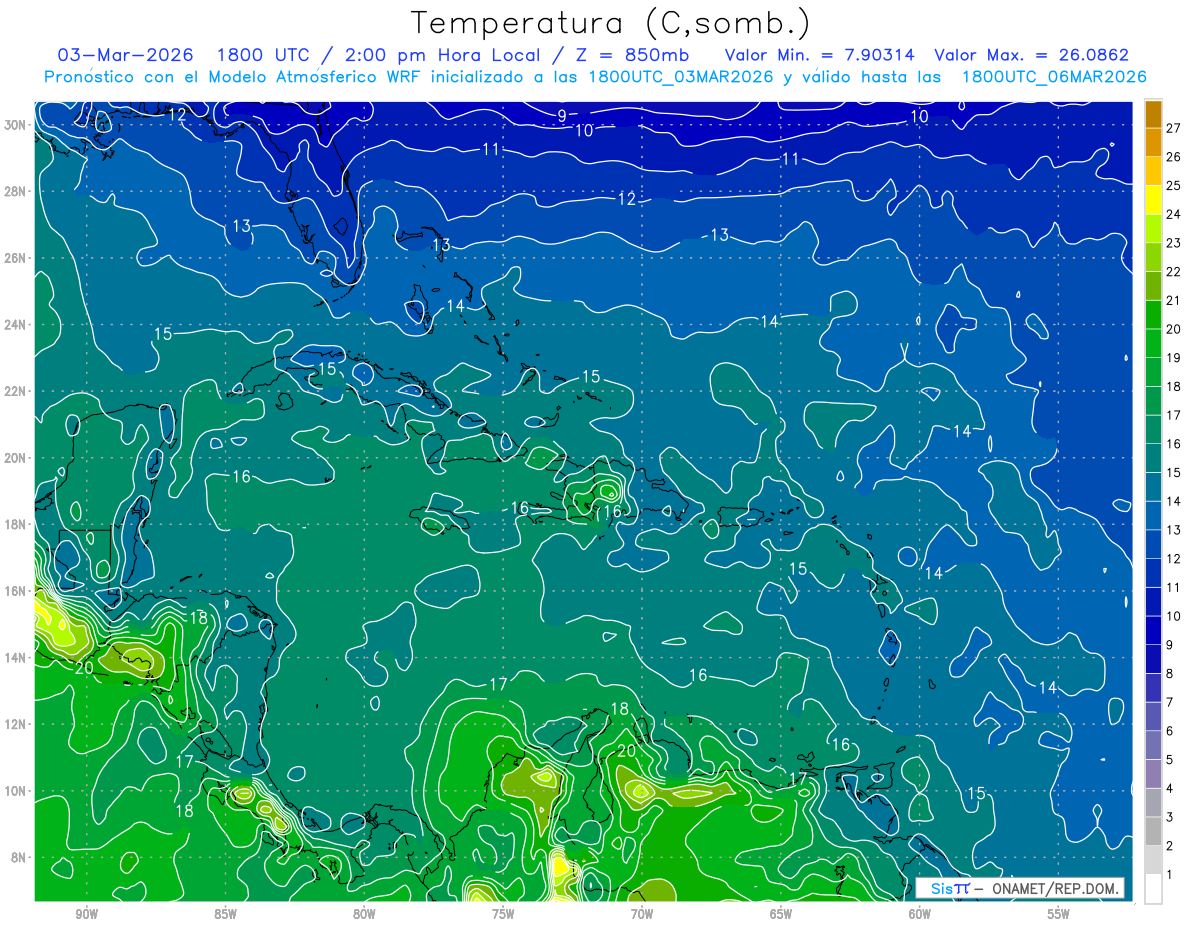Click the 26N latitude label

pyautogui.click(x=17, y=258)
